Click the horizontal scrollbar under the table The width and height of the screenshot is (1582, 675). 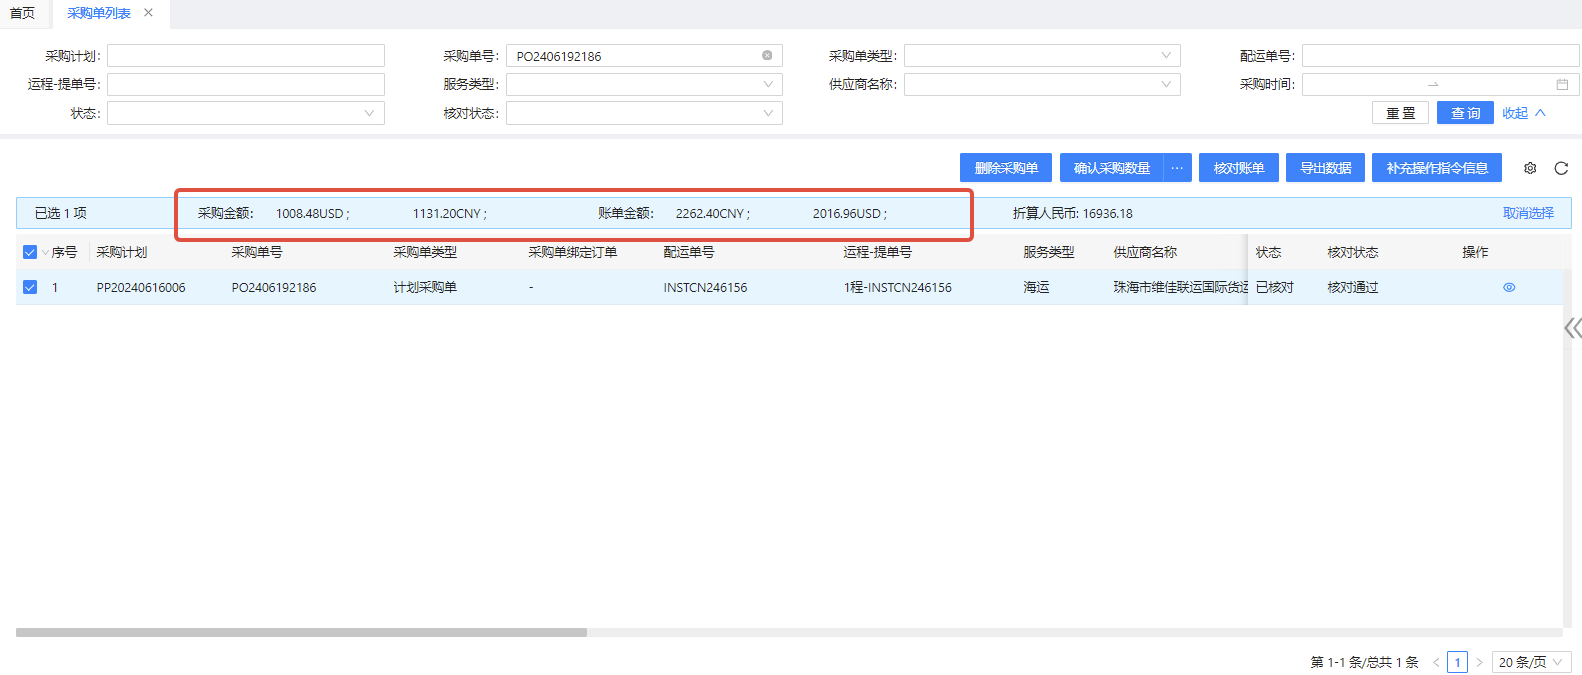(300, 632)
